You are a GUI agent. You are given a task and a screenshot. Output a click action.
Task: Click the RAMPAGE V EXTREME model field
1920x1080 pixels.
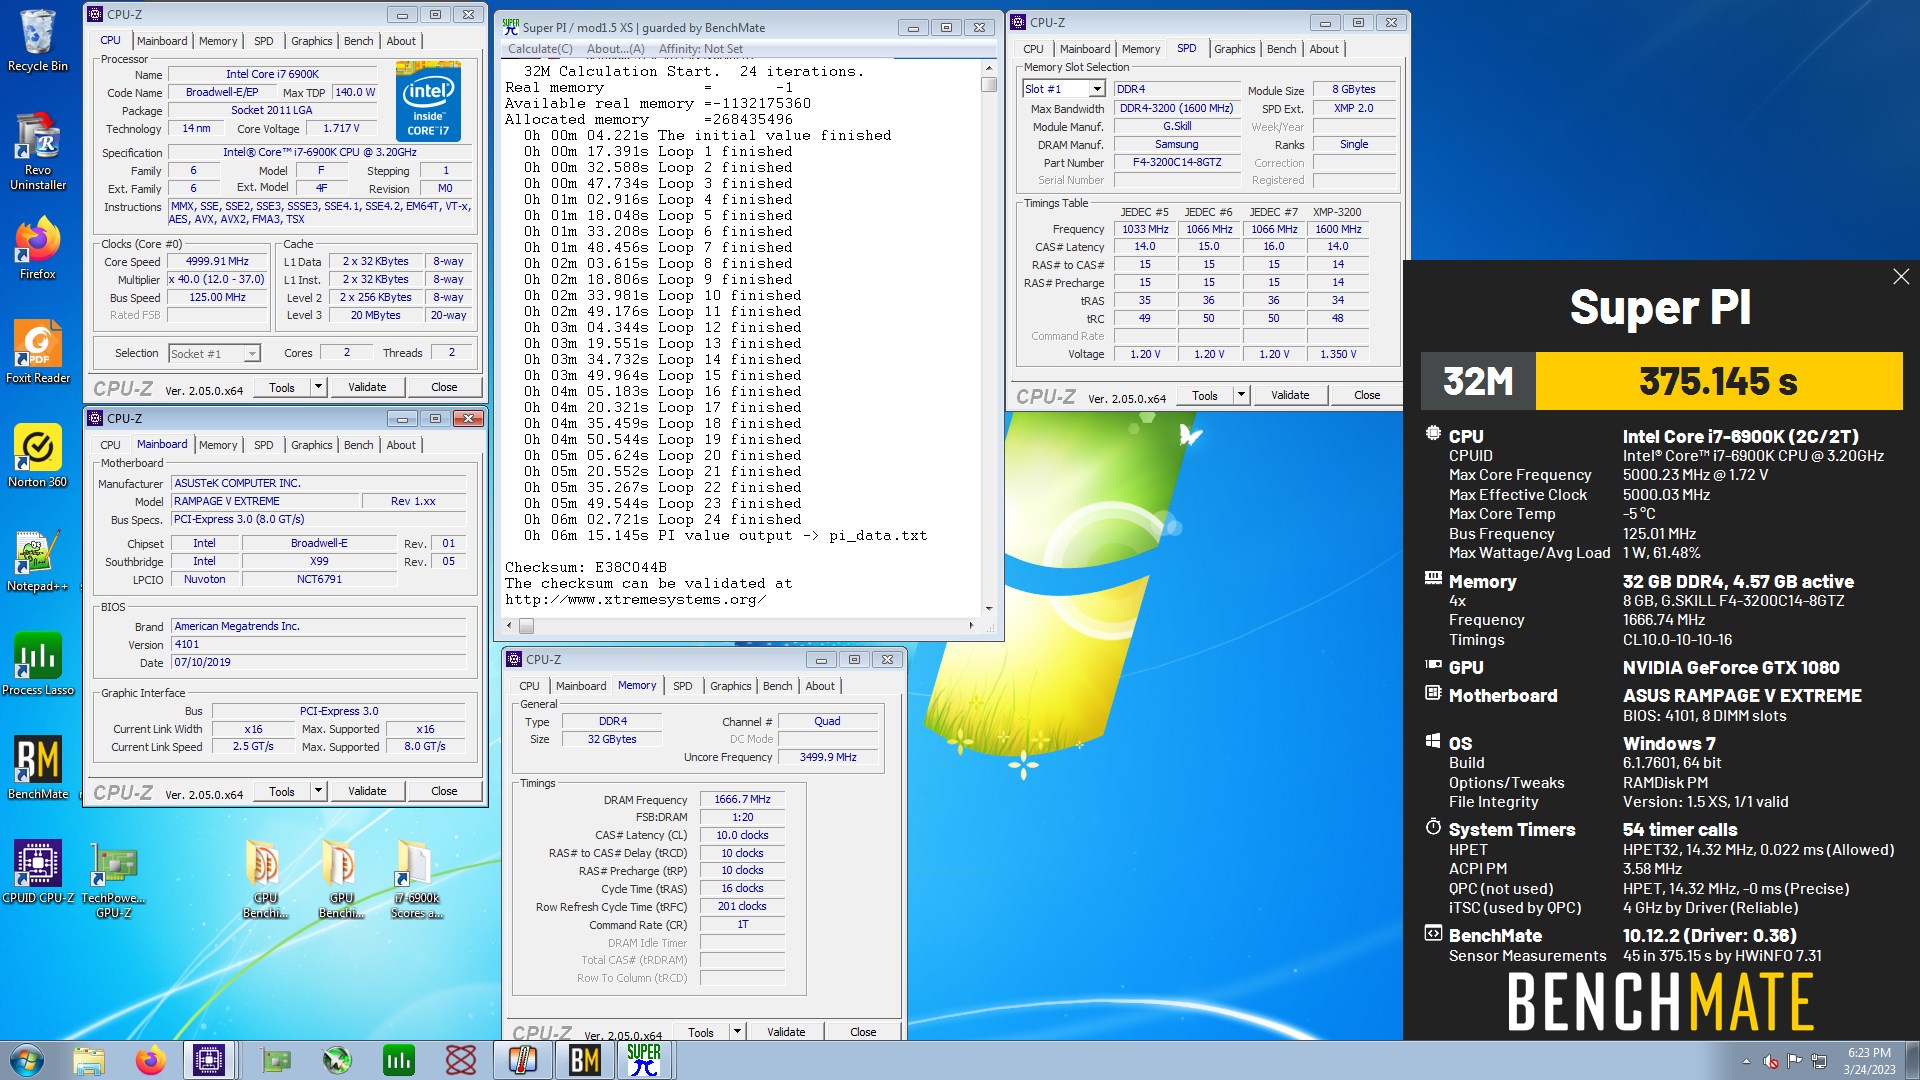(x=265, y=501)
